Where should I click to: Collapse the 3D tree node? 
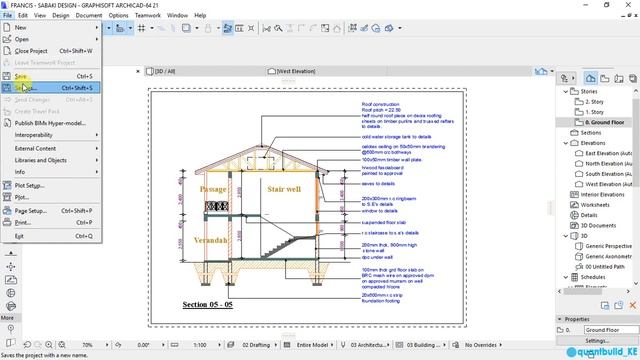[x=566, y=236]
